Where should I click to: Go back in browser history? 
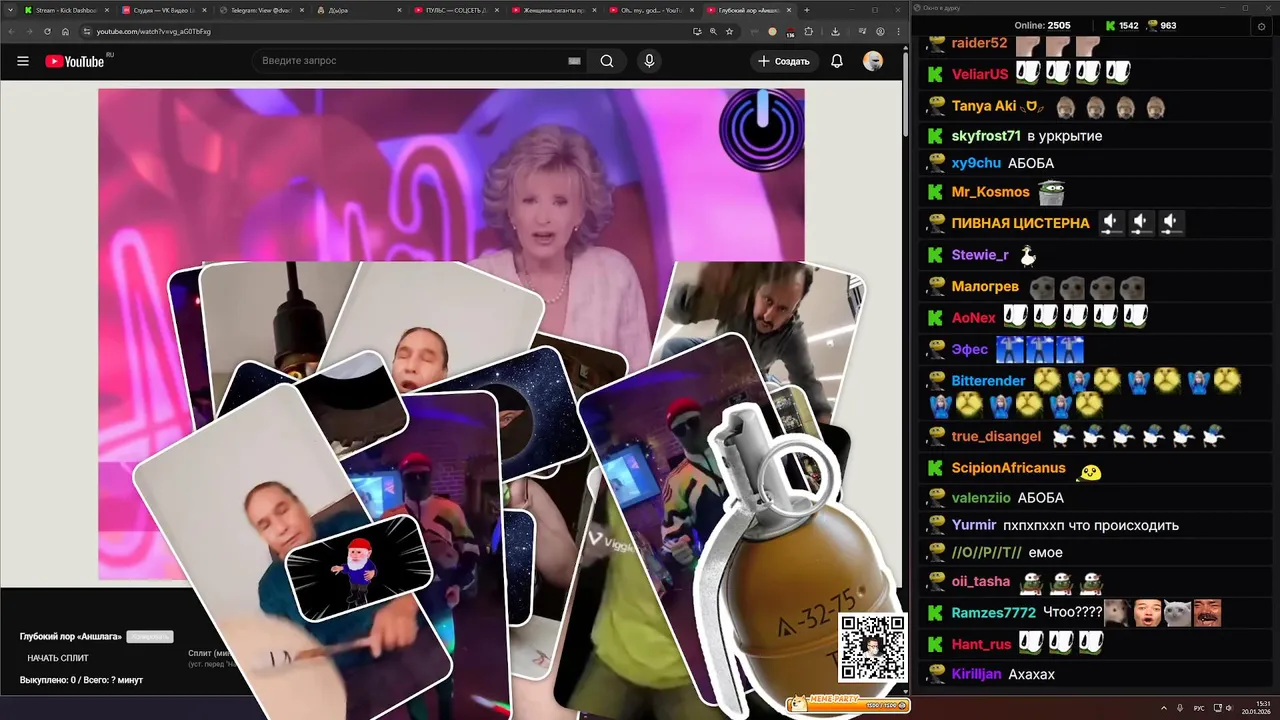[11, 31]
